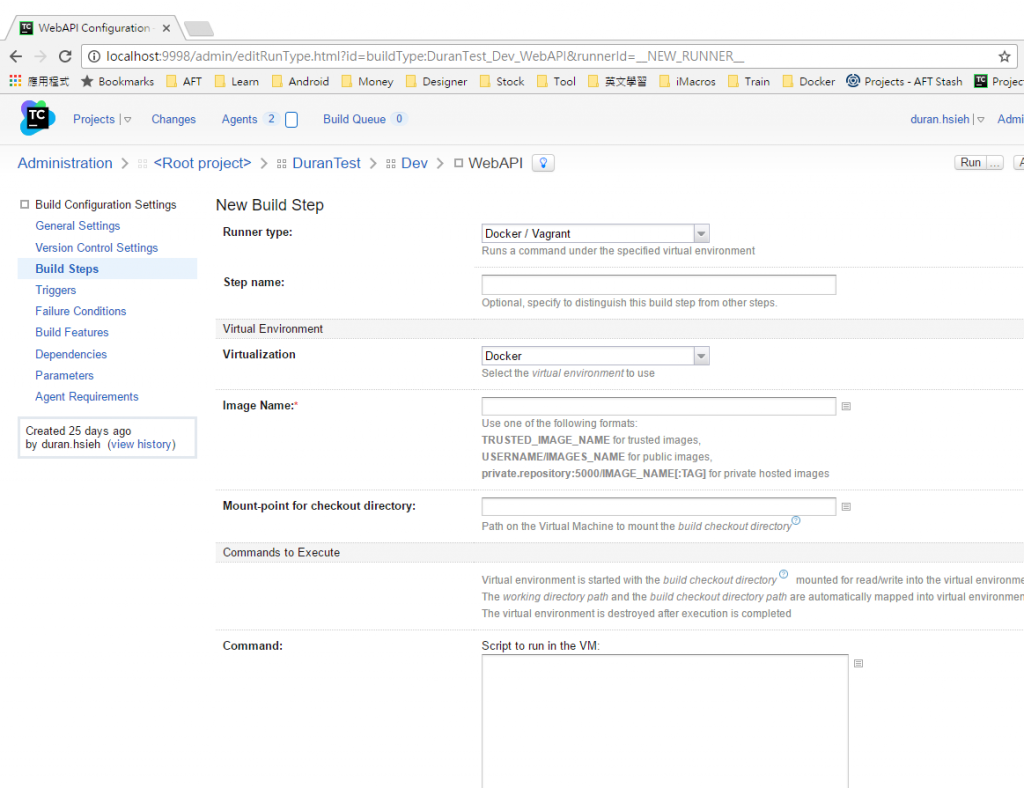
Task: Click the Run button
Action: (x=970, y=163)
